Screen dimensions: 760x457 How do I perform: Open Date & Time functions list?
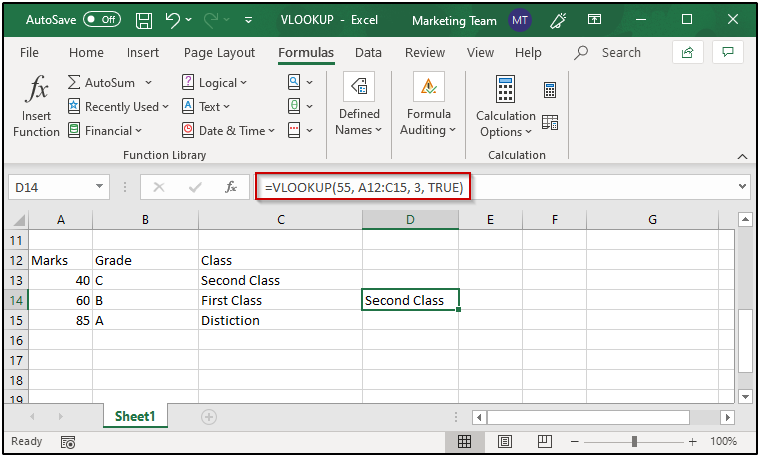[x=228, y=130]
